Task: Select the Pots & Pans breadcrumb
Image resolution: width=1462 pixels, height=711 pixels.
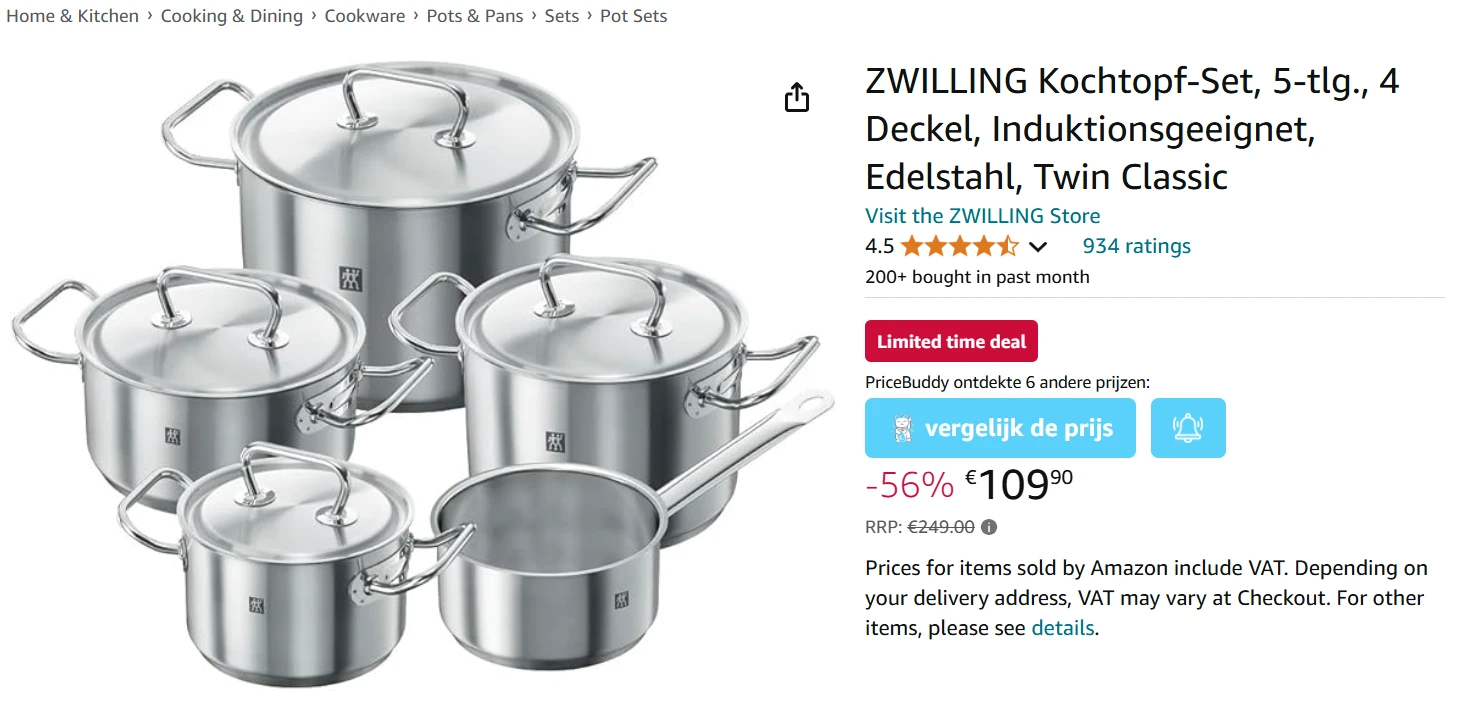Action: [x=475, y=16]
